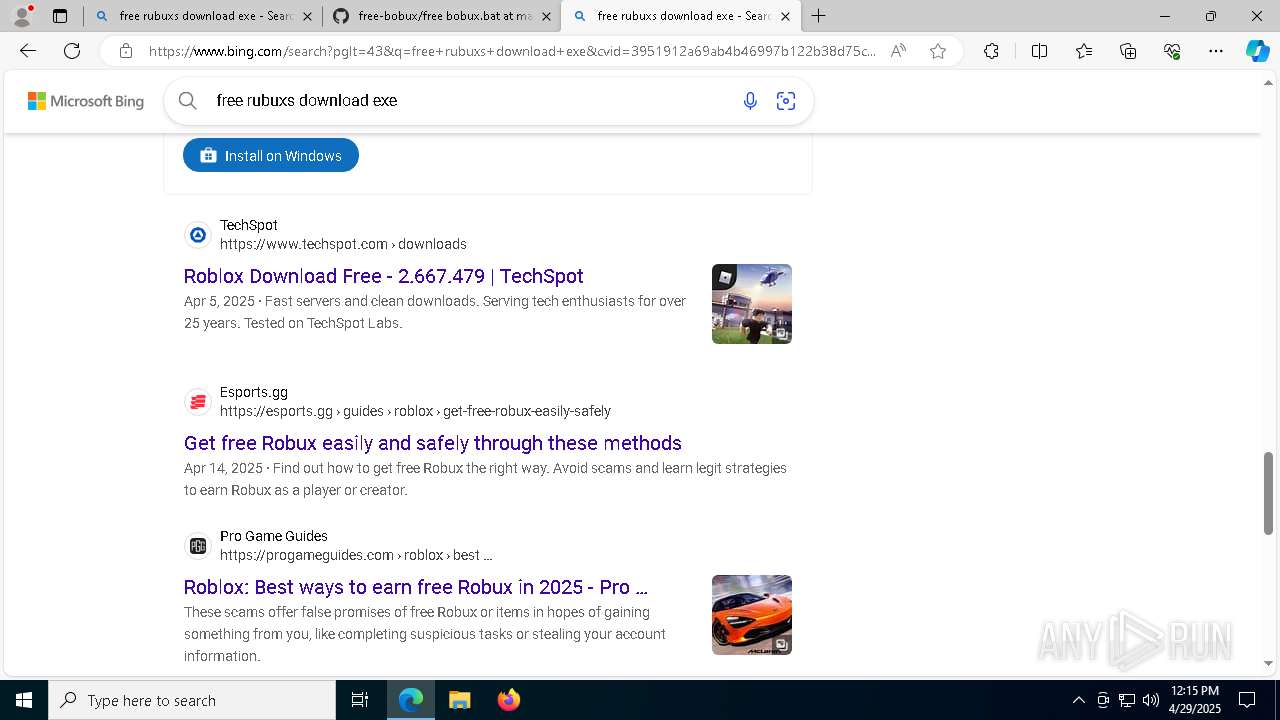Refresh the current page
Viewport: 1280px width, 720px height.
[72, 51]
